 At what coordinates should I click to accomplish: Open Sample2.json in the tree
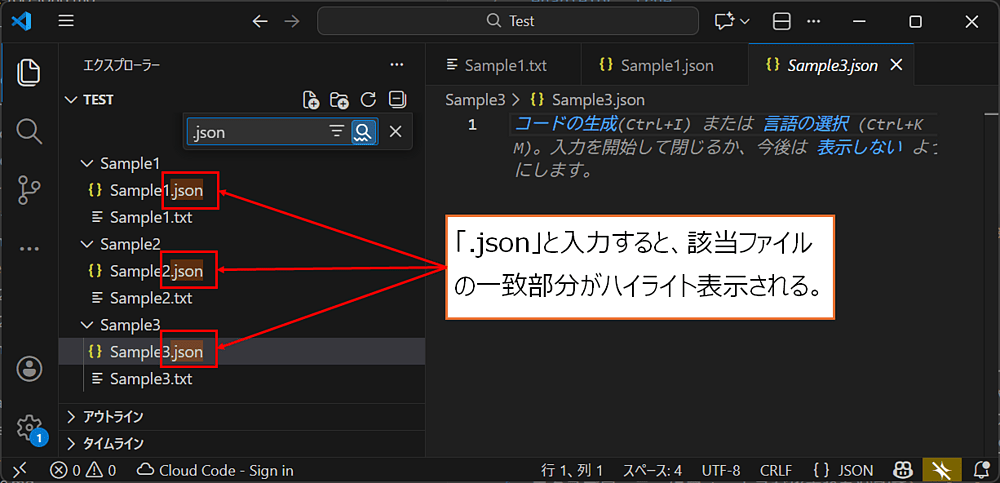pyautogui.click(x=156, y=271)
